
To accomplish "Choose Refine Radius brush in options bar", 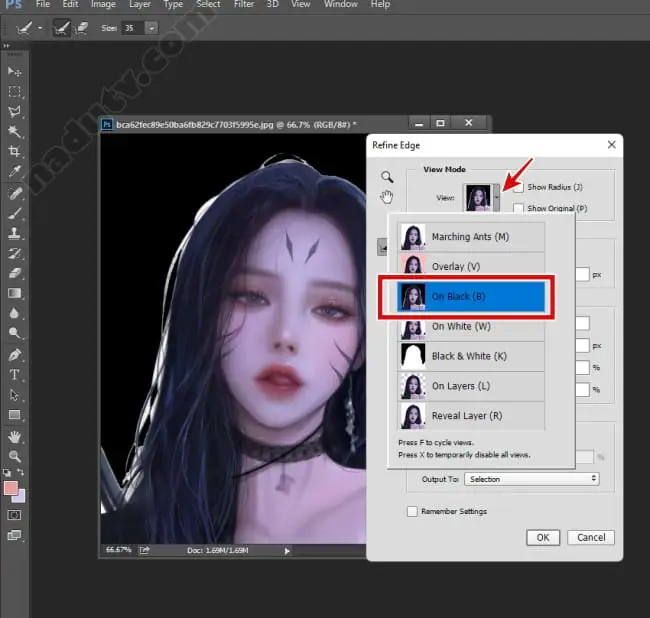I will 62,28.
